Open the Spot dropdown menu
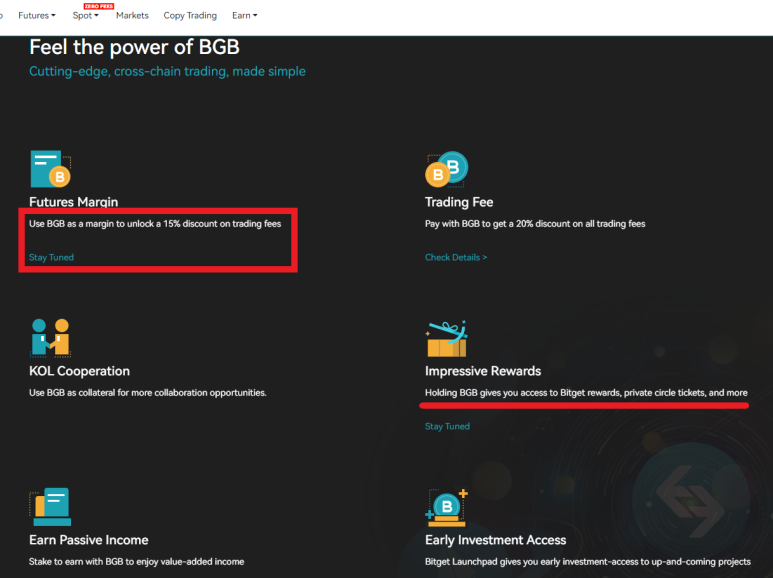This screenshot has height=578, width=773. pos(85,15)
